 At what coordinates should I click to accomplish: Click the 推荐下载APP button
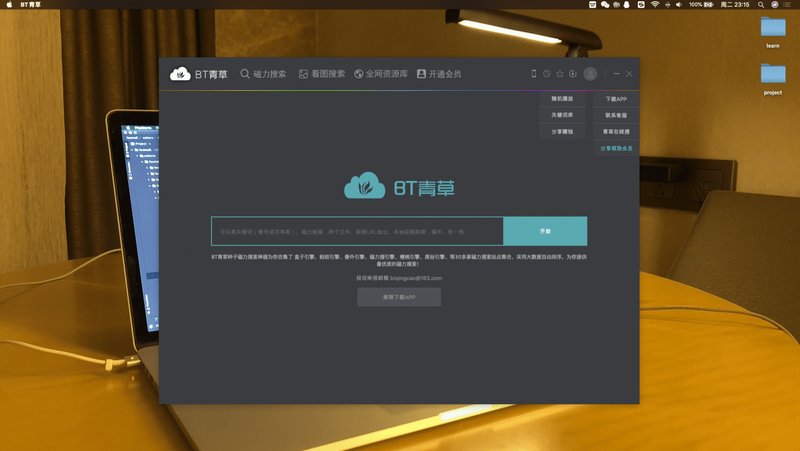click(399, 297)
